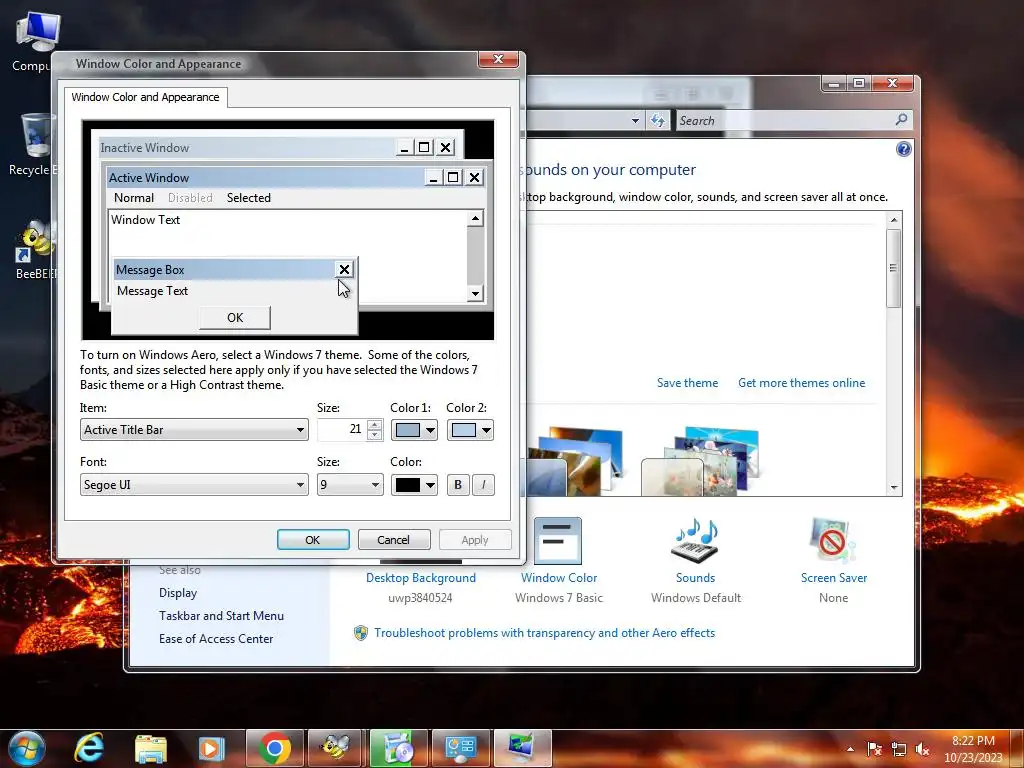Image resolution: width=1024 pixels, height=768 pixels.
Task: Click the Message Text in preview
Action: tap(152, 291)
